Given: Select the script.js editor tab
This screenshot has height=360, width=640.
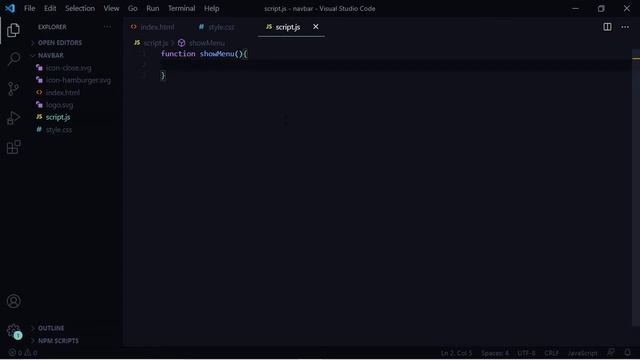Looking at the screenshot, I should point(288,27).
